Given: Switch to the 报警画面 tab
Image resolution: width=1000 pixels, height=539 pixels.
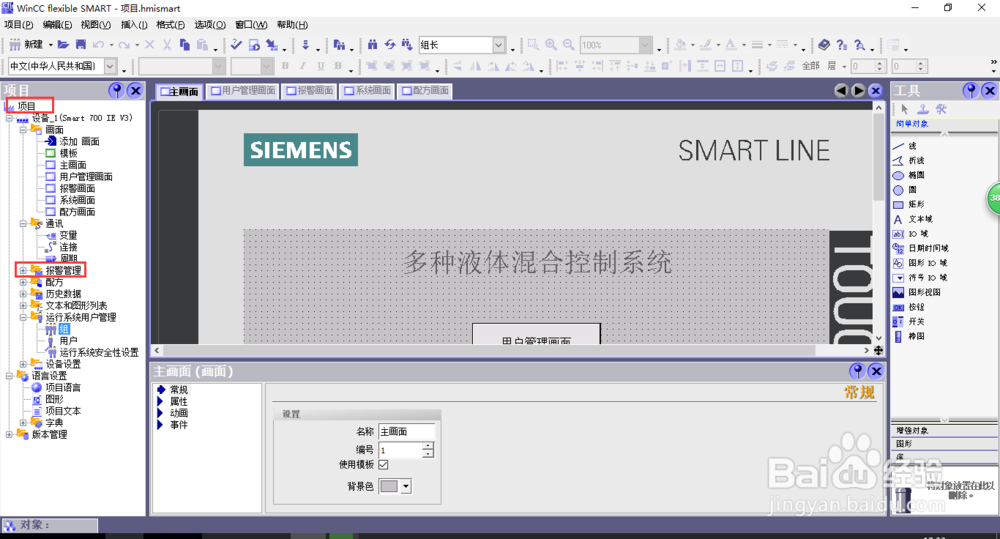Looking at the screenshot, I should pyautogui.click(x=309, y=91).
